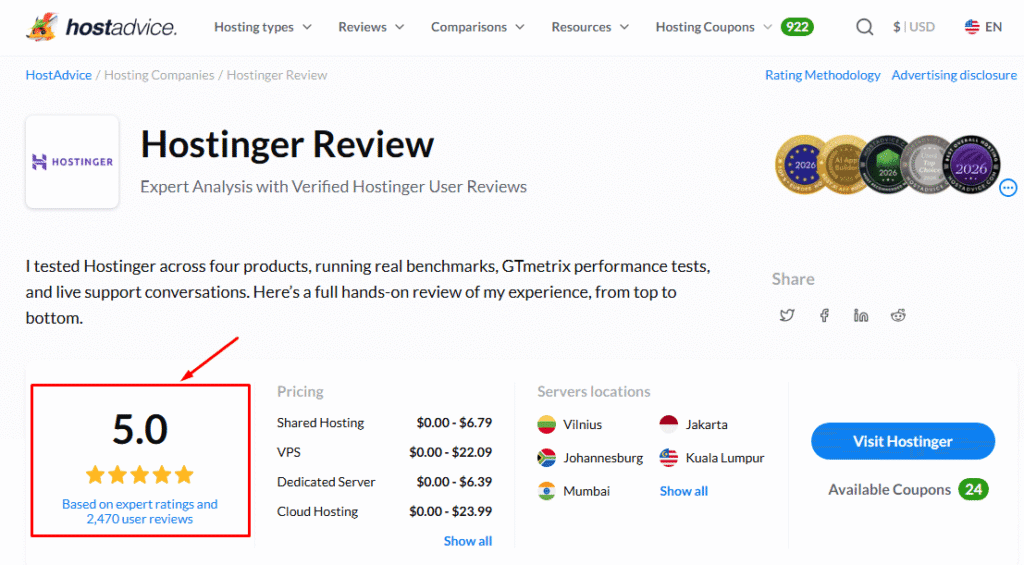Open the search magnifier icon
1024x565 pixels.
(865, 27)
